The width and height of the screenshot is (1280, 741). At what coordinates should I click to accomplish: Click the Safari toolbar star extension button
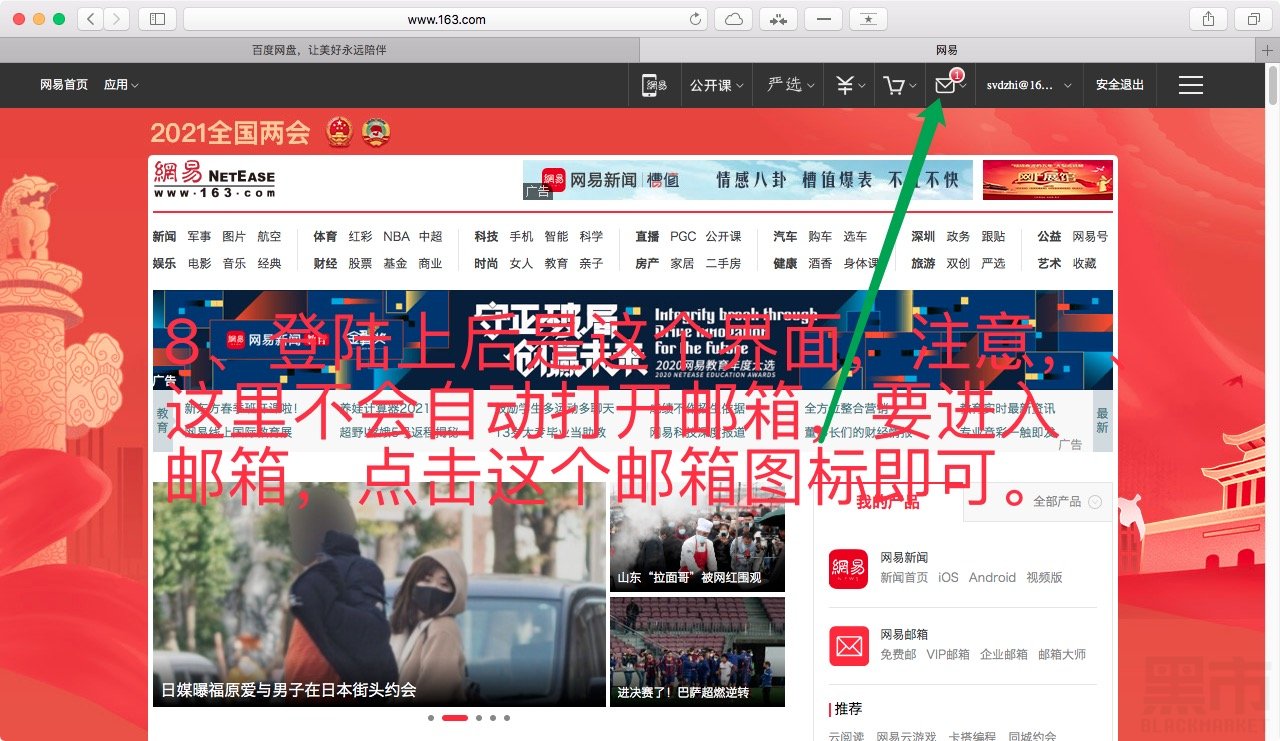tap(868, 19)
